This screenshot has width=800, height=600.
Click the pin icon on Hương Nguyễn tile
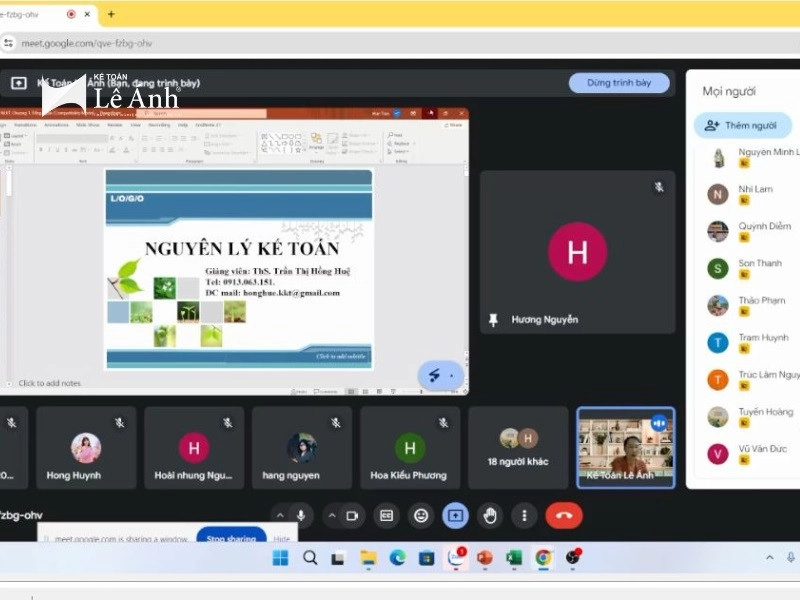coord(493,320)
